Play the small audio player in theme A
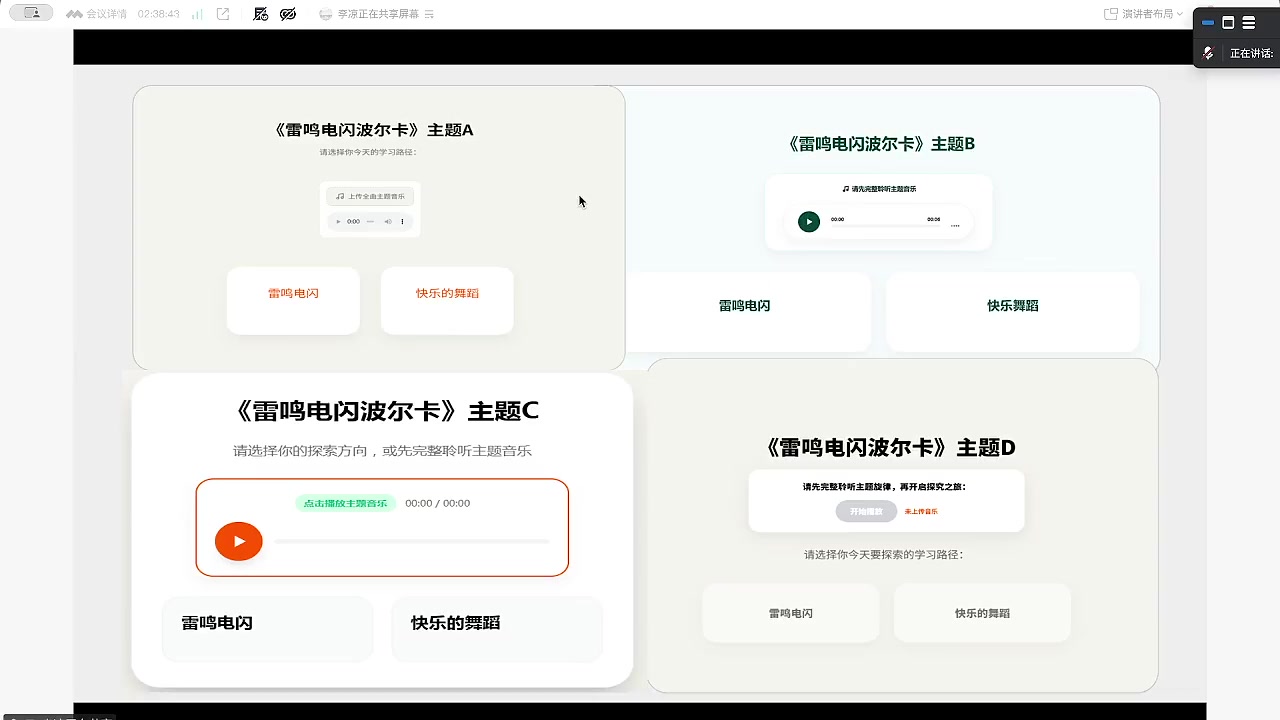The image size is (1280, 720). 338,221
